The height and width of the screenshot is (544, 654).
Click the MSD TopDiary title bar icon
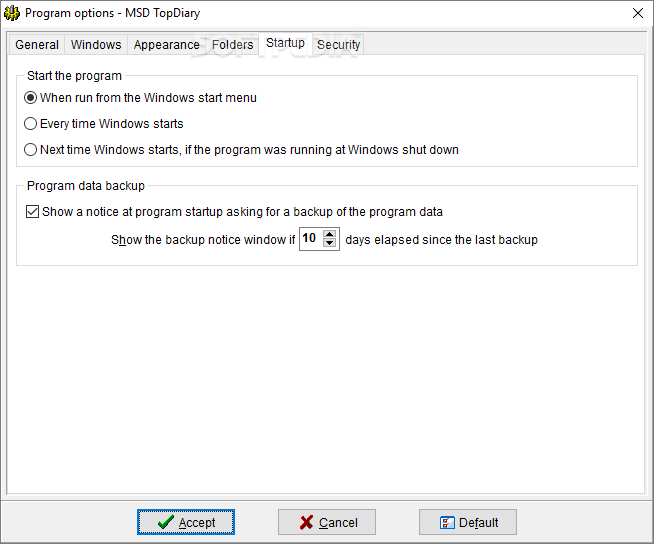(12, 13)
